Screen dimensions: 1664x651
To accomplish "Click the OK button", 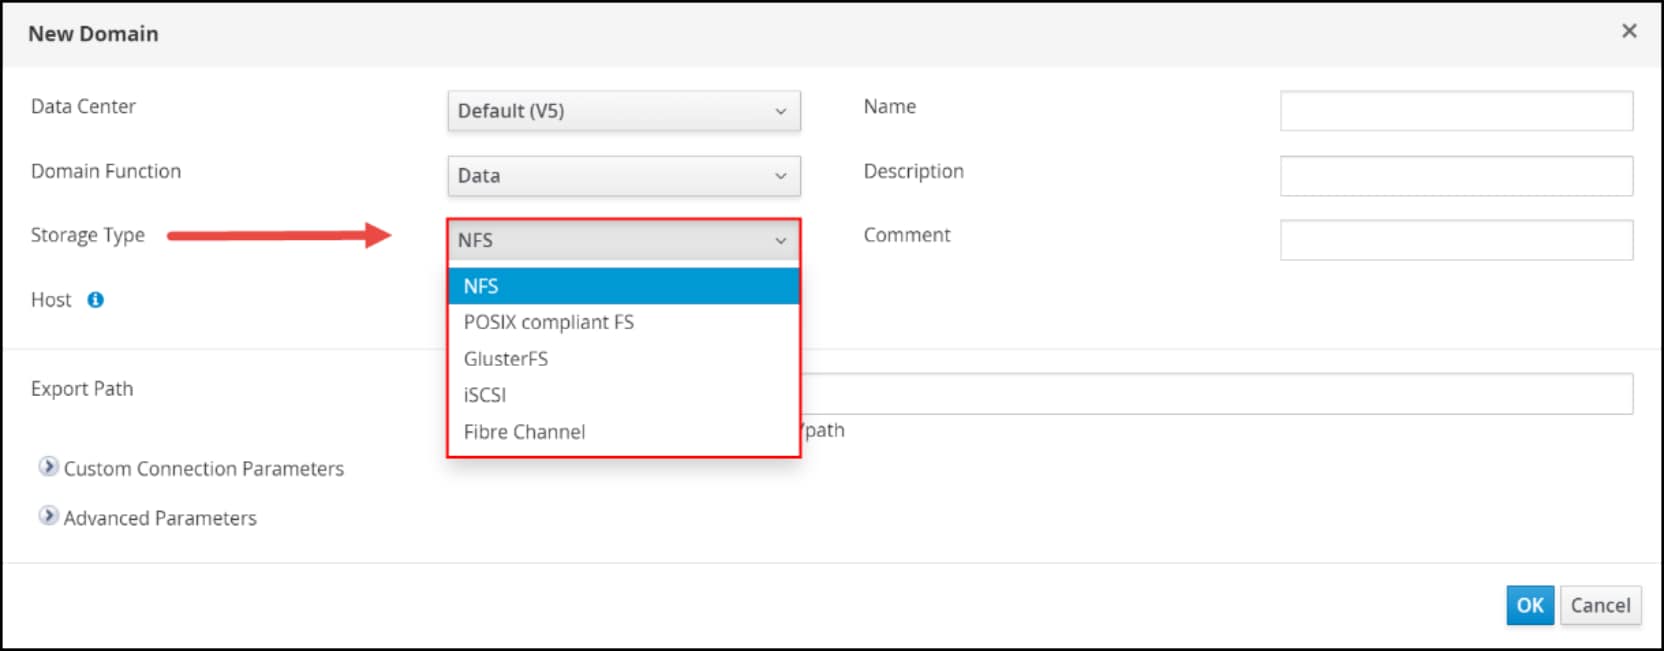I will pos(1530,605).
